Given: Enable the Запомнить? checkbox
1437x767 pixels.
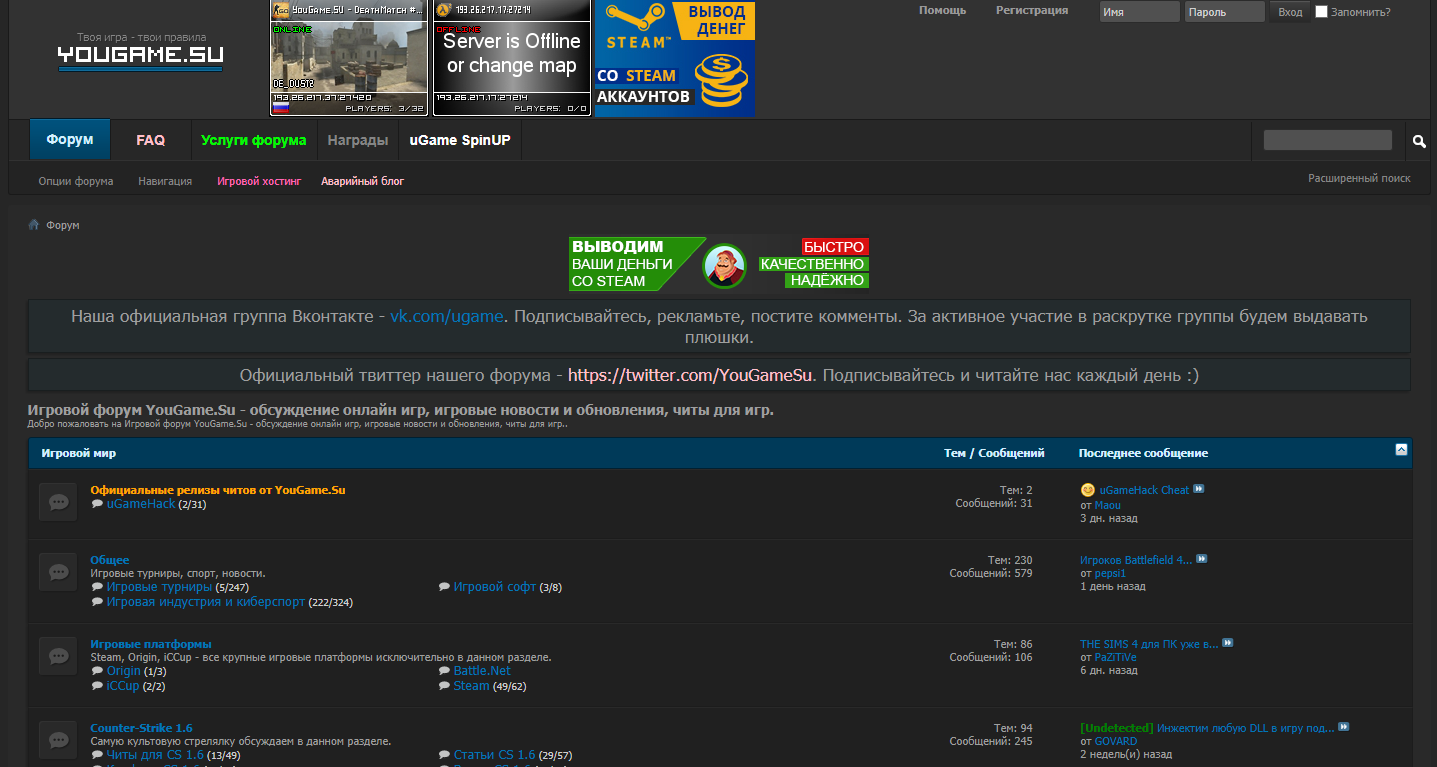Looking at the screenshot, I should 1321,12.
